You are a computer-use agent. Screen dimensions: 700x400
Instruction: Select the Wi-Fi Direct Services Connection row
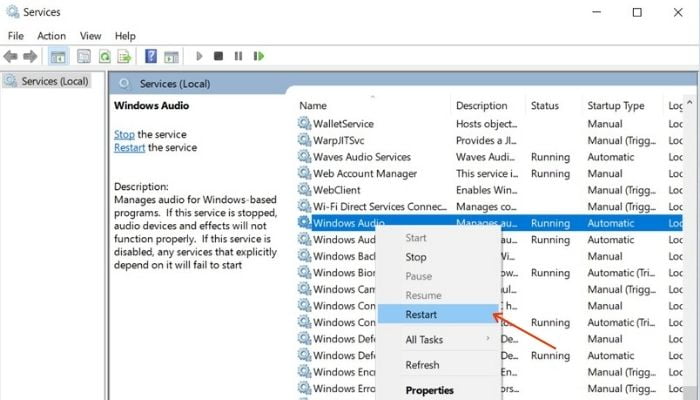pos(490,206)
